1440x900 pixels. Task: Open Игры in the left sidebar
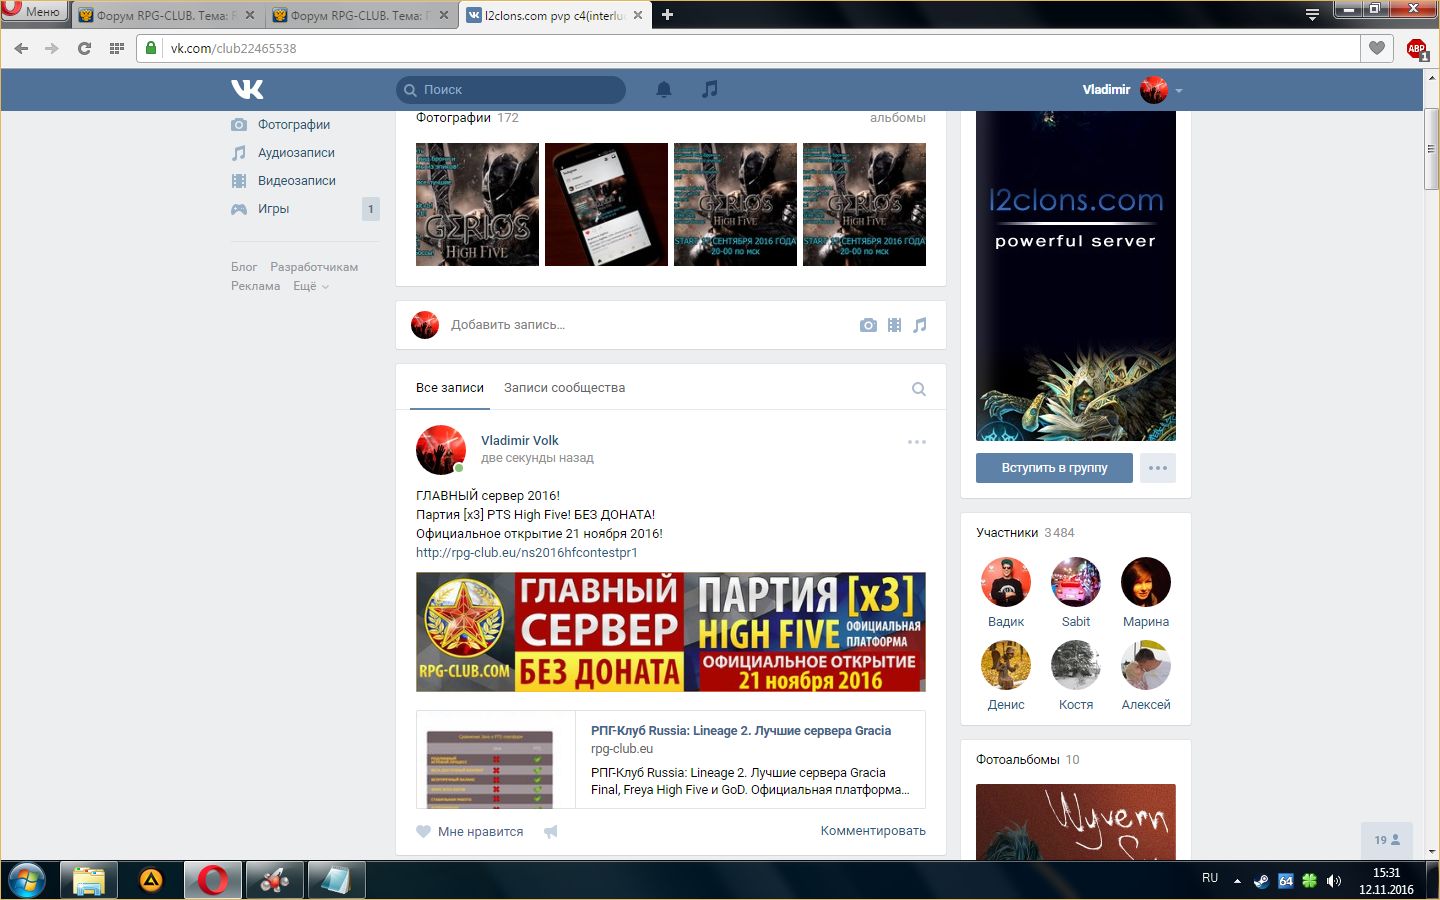tap(273, 209)
